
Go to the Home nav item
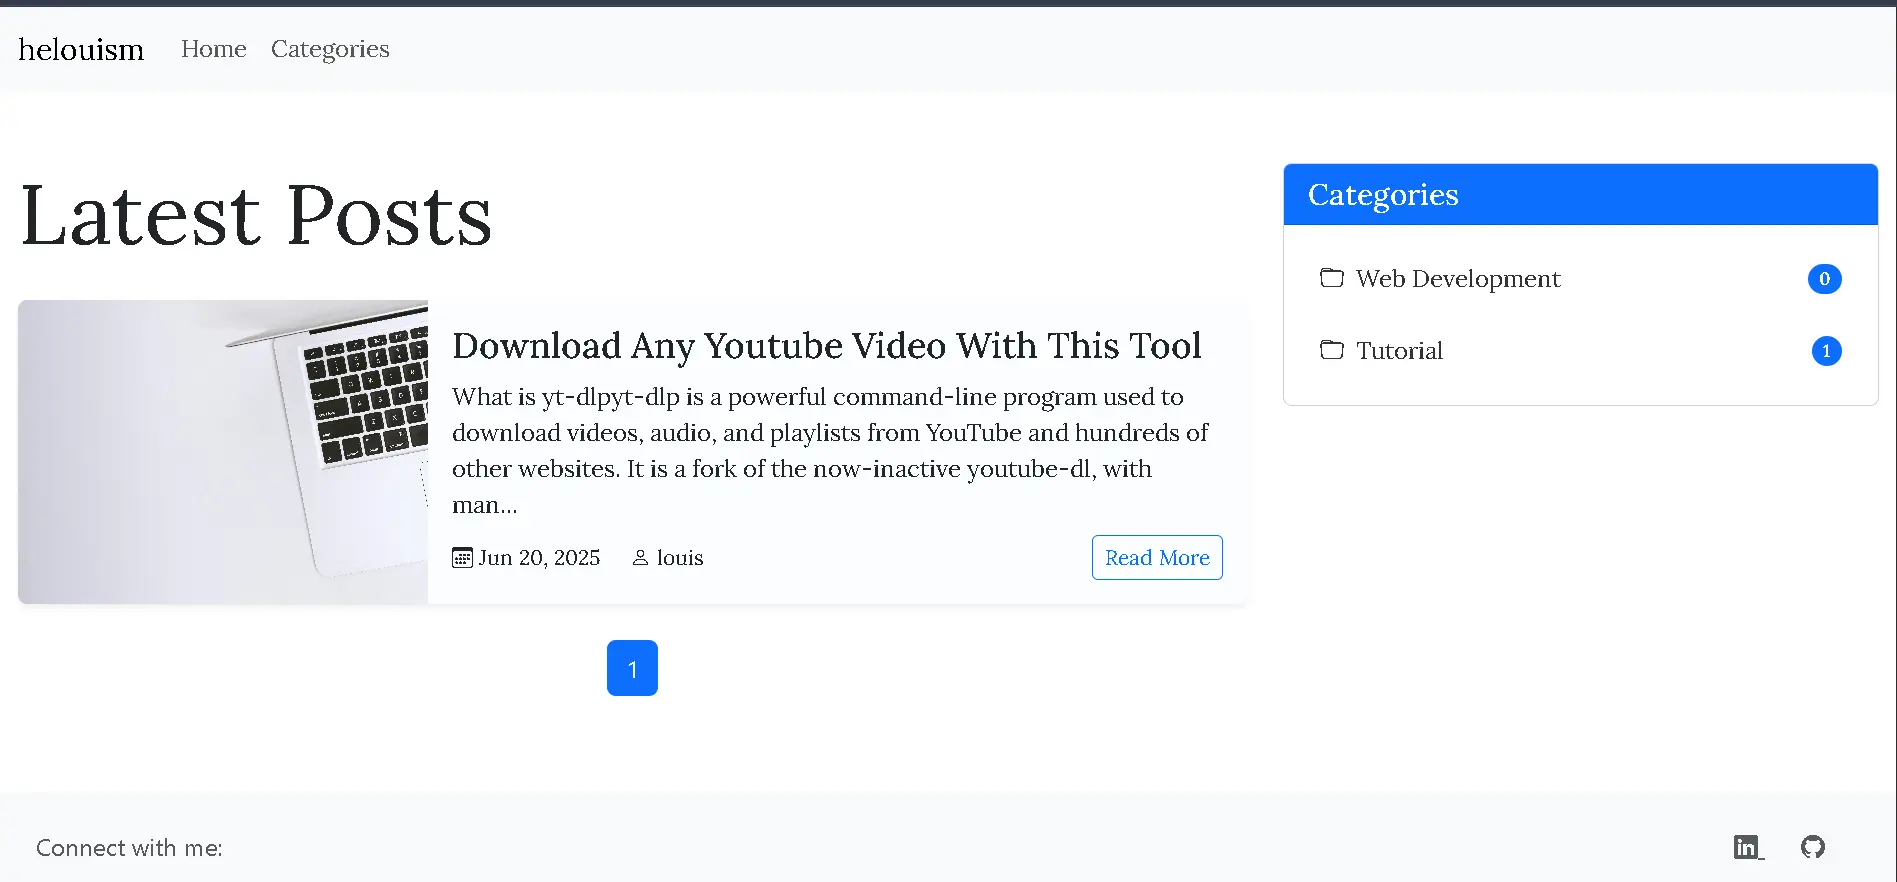pyautogui.click(x=213, y=49)
